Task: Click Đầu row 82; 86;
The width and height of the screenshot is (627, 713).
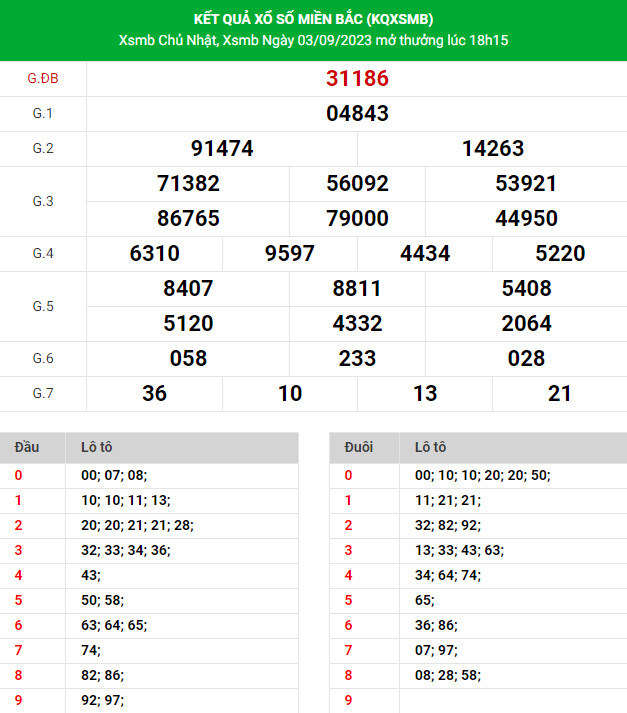Action: [x=149, y=676]
